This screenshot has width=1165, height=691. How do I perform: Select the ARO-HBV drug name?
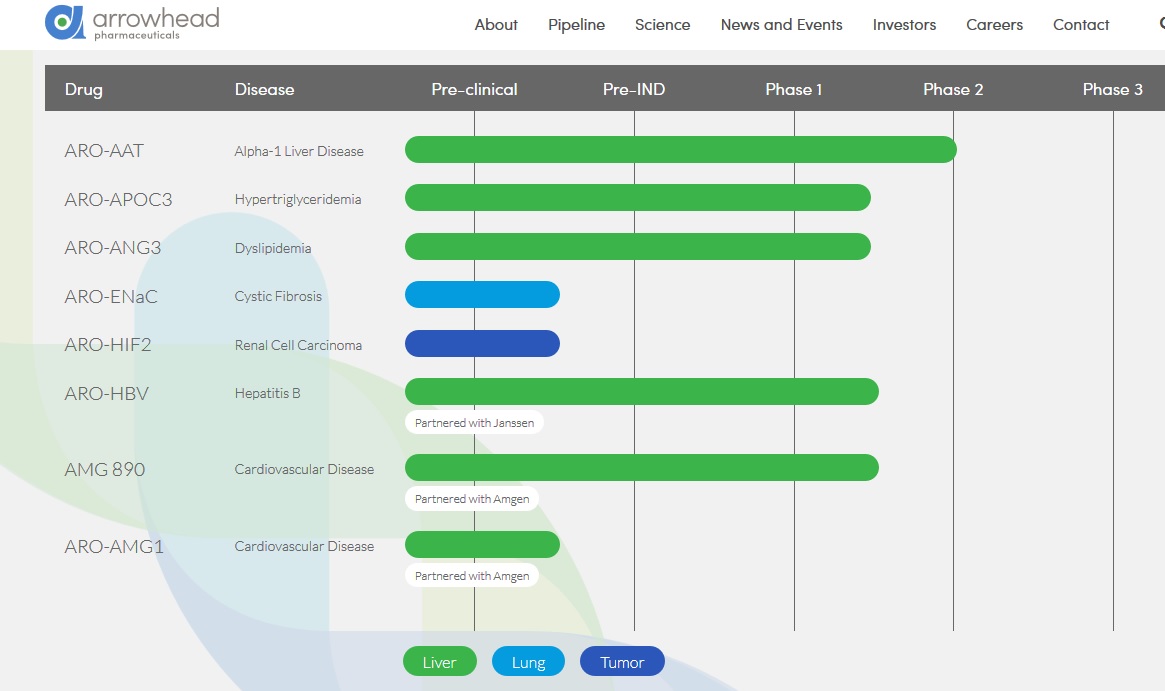pos(106,394)
